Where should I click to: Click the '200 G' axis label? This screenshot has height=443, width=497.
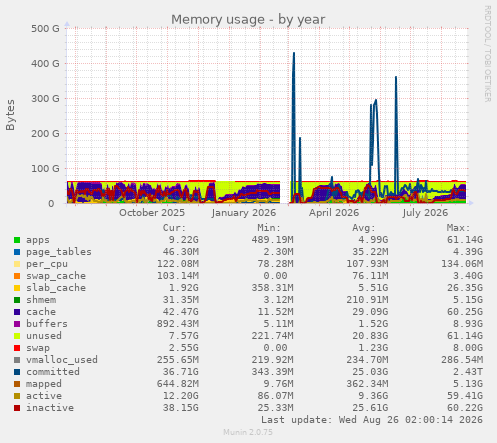(x=45, y=133)
